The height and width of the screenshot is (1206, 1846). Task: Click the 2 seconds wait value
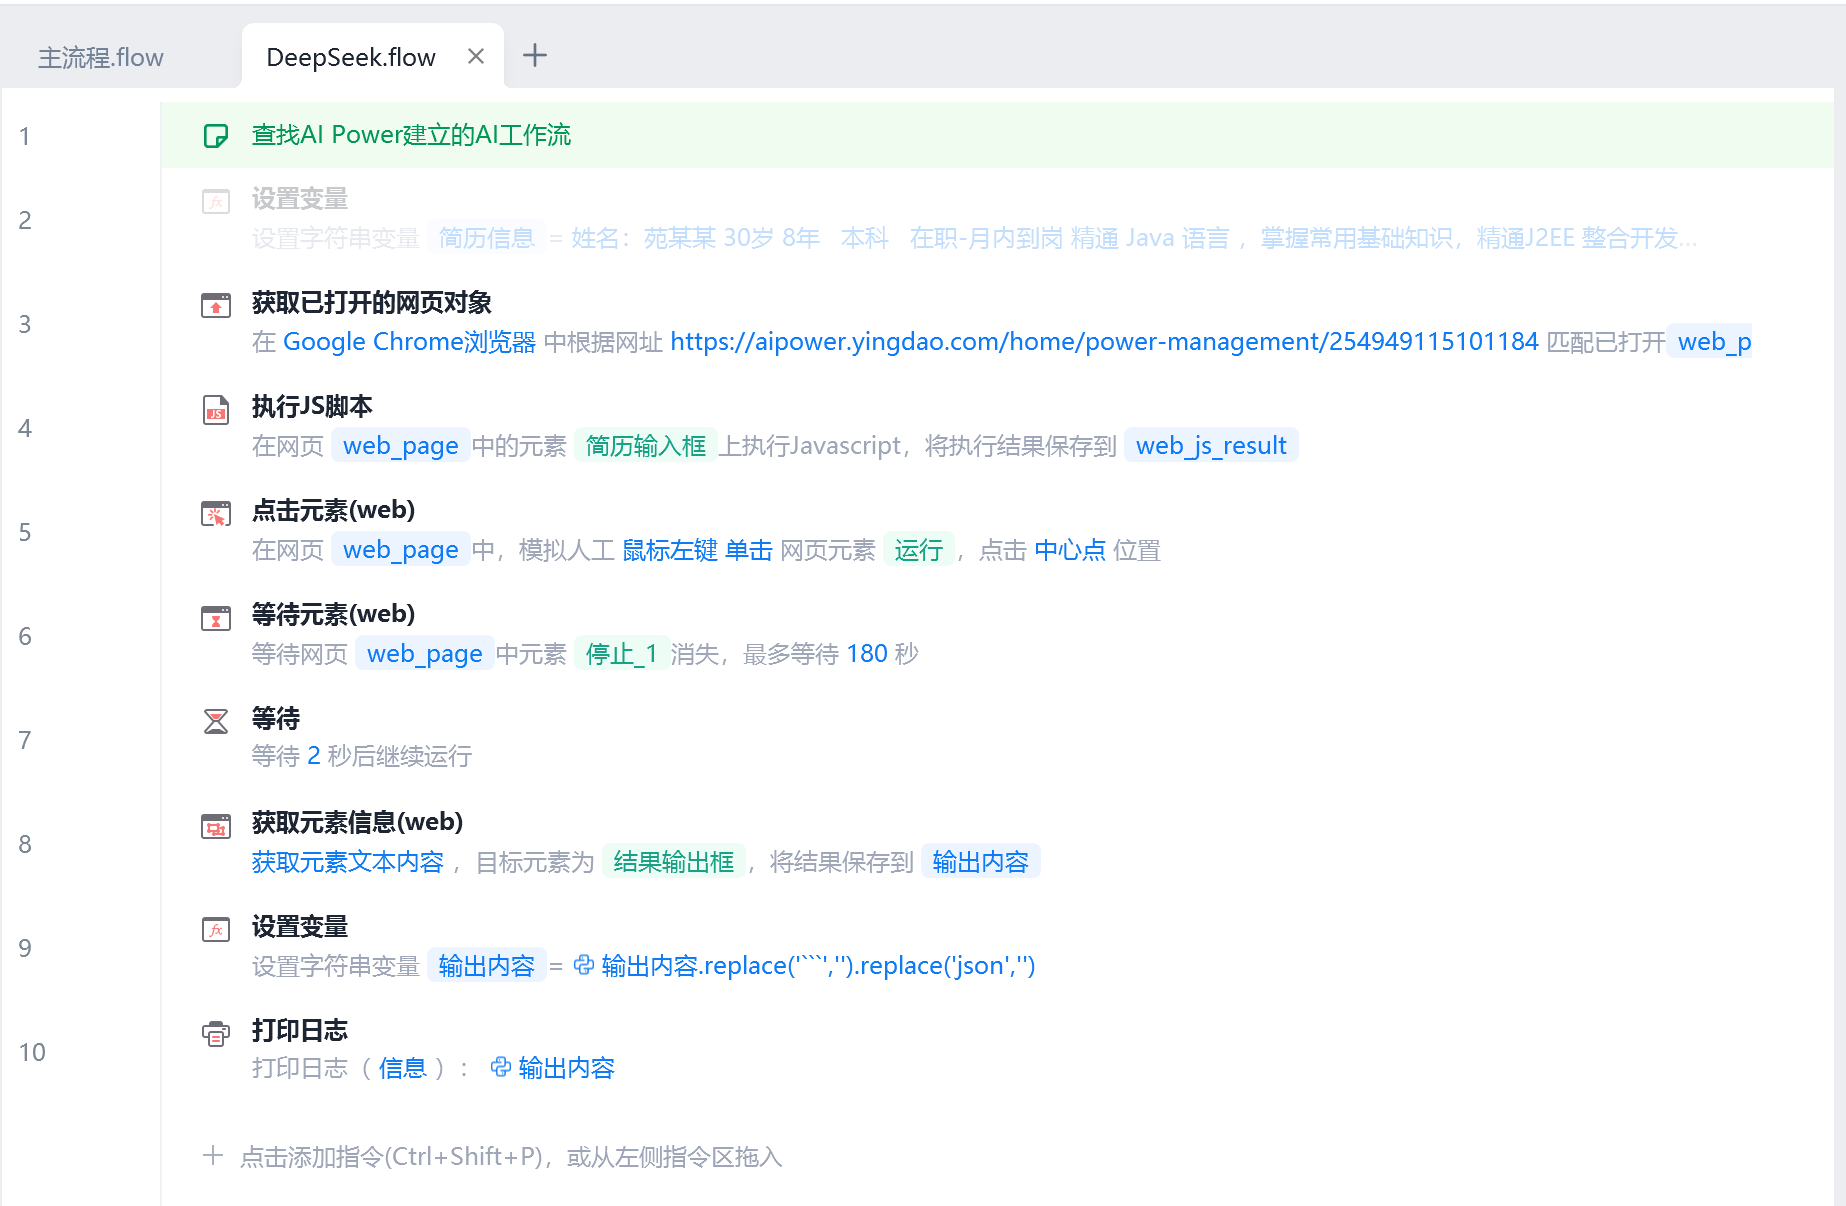tap(314, 756)
